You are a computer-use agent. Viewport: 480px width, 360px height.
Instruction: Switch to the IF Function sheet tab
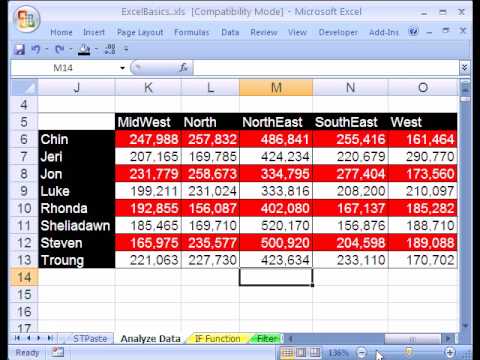coord(217,339)
